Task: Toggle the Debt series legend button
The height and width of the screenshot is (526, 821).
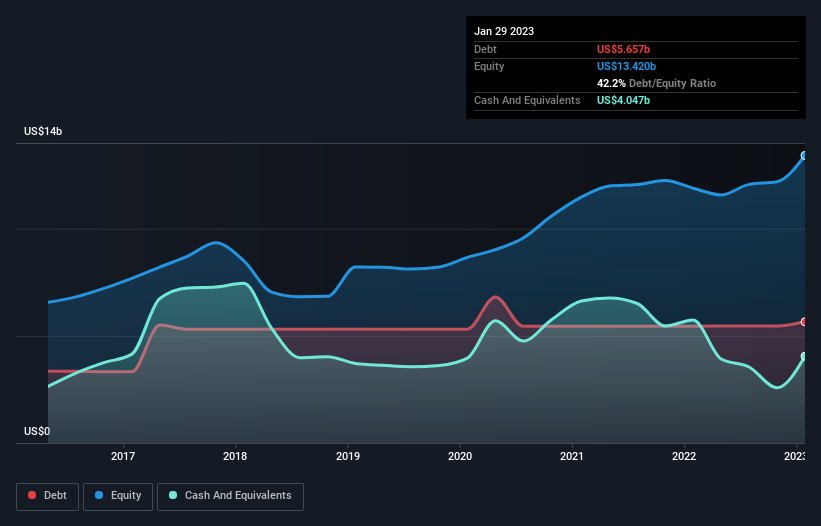Action: click(48, 496)
